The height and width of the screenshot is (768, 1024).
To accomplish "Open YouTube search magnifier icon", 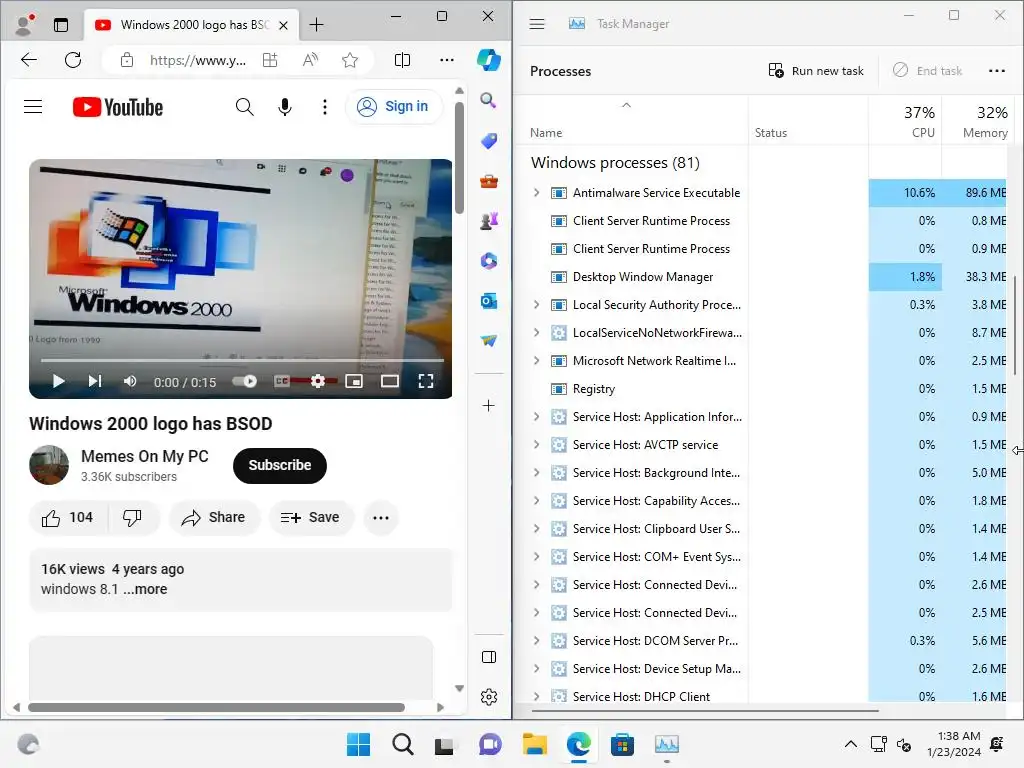I will (244, 106).
